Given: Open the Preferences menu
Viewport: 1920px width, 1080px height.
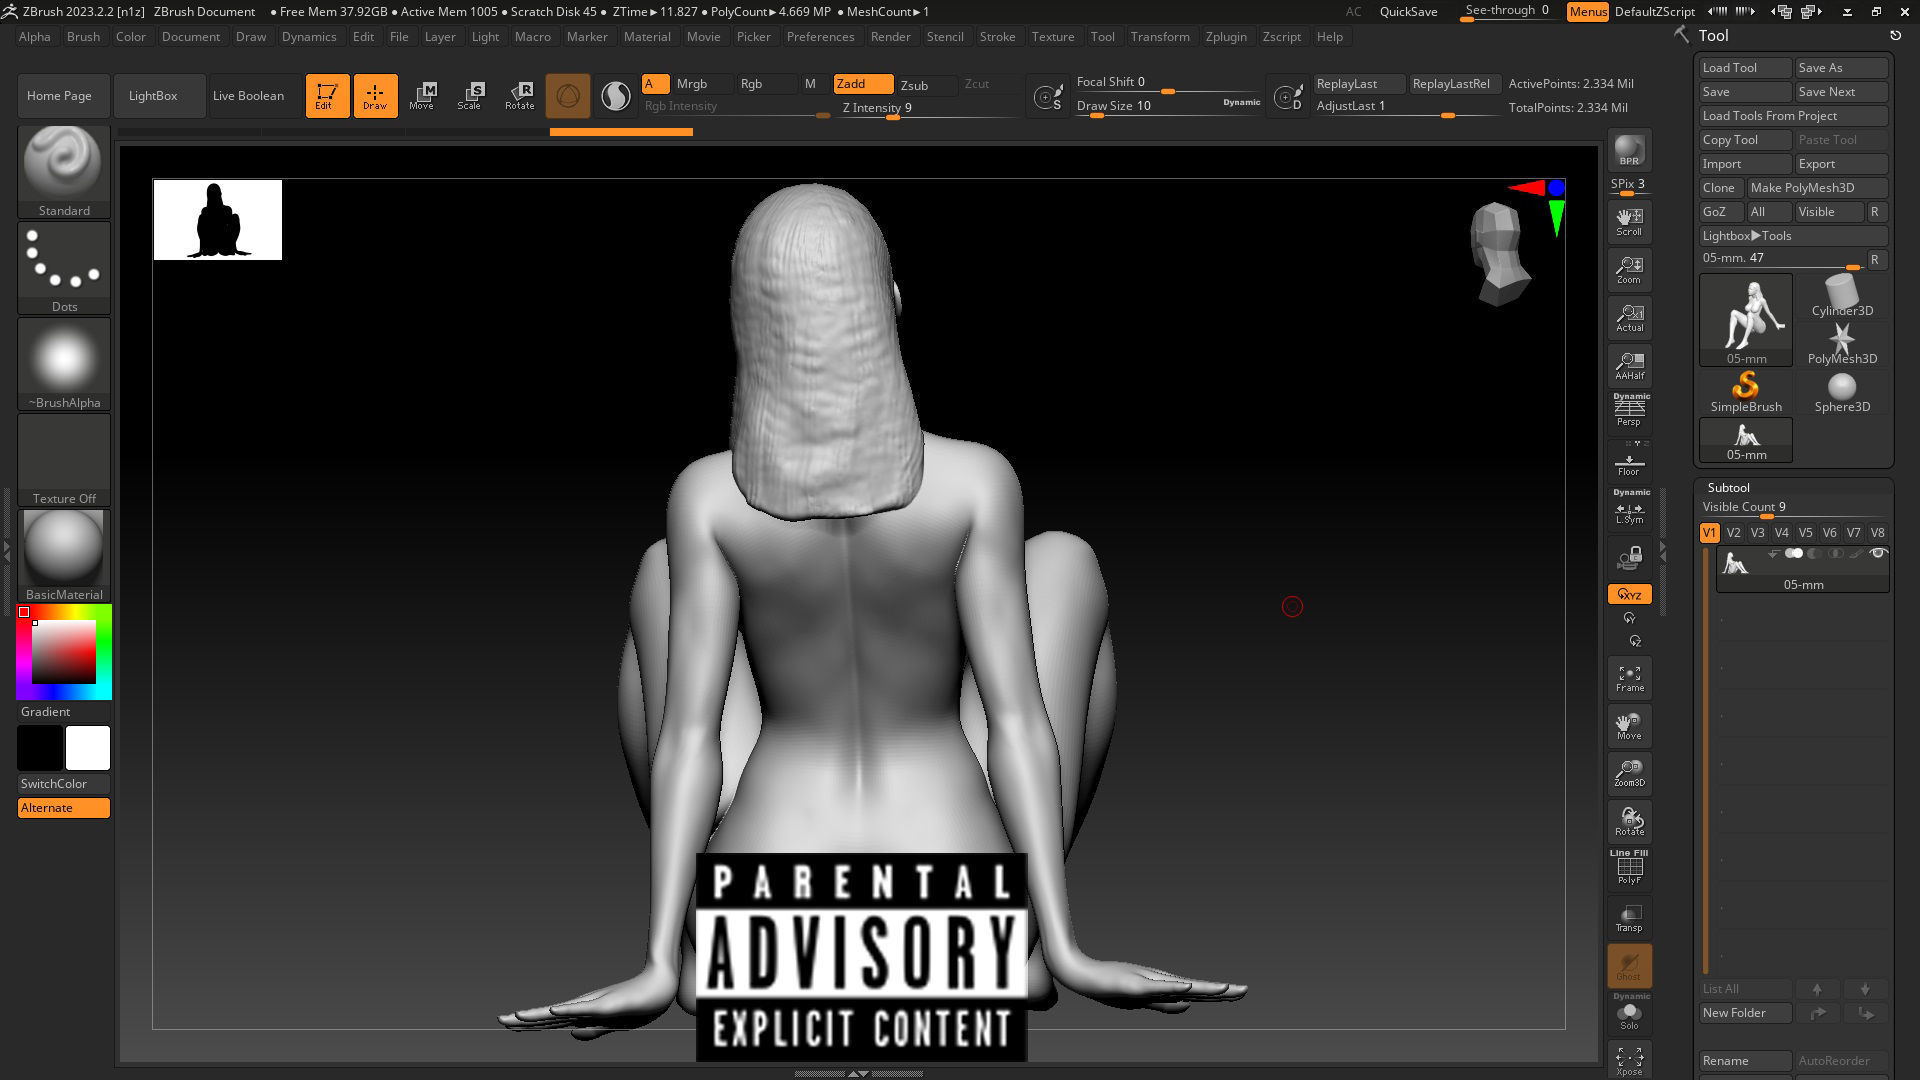Looking at the screenshot, I should (x=820, y=37).
